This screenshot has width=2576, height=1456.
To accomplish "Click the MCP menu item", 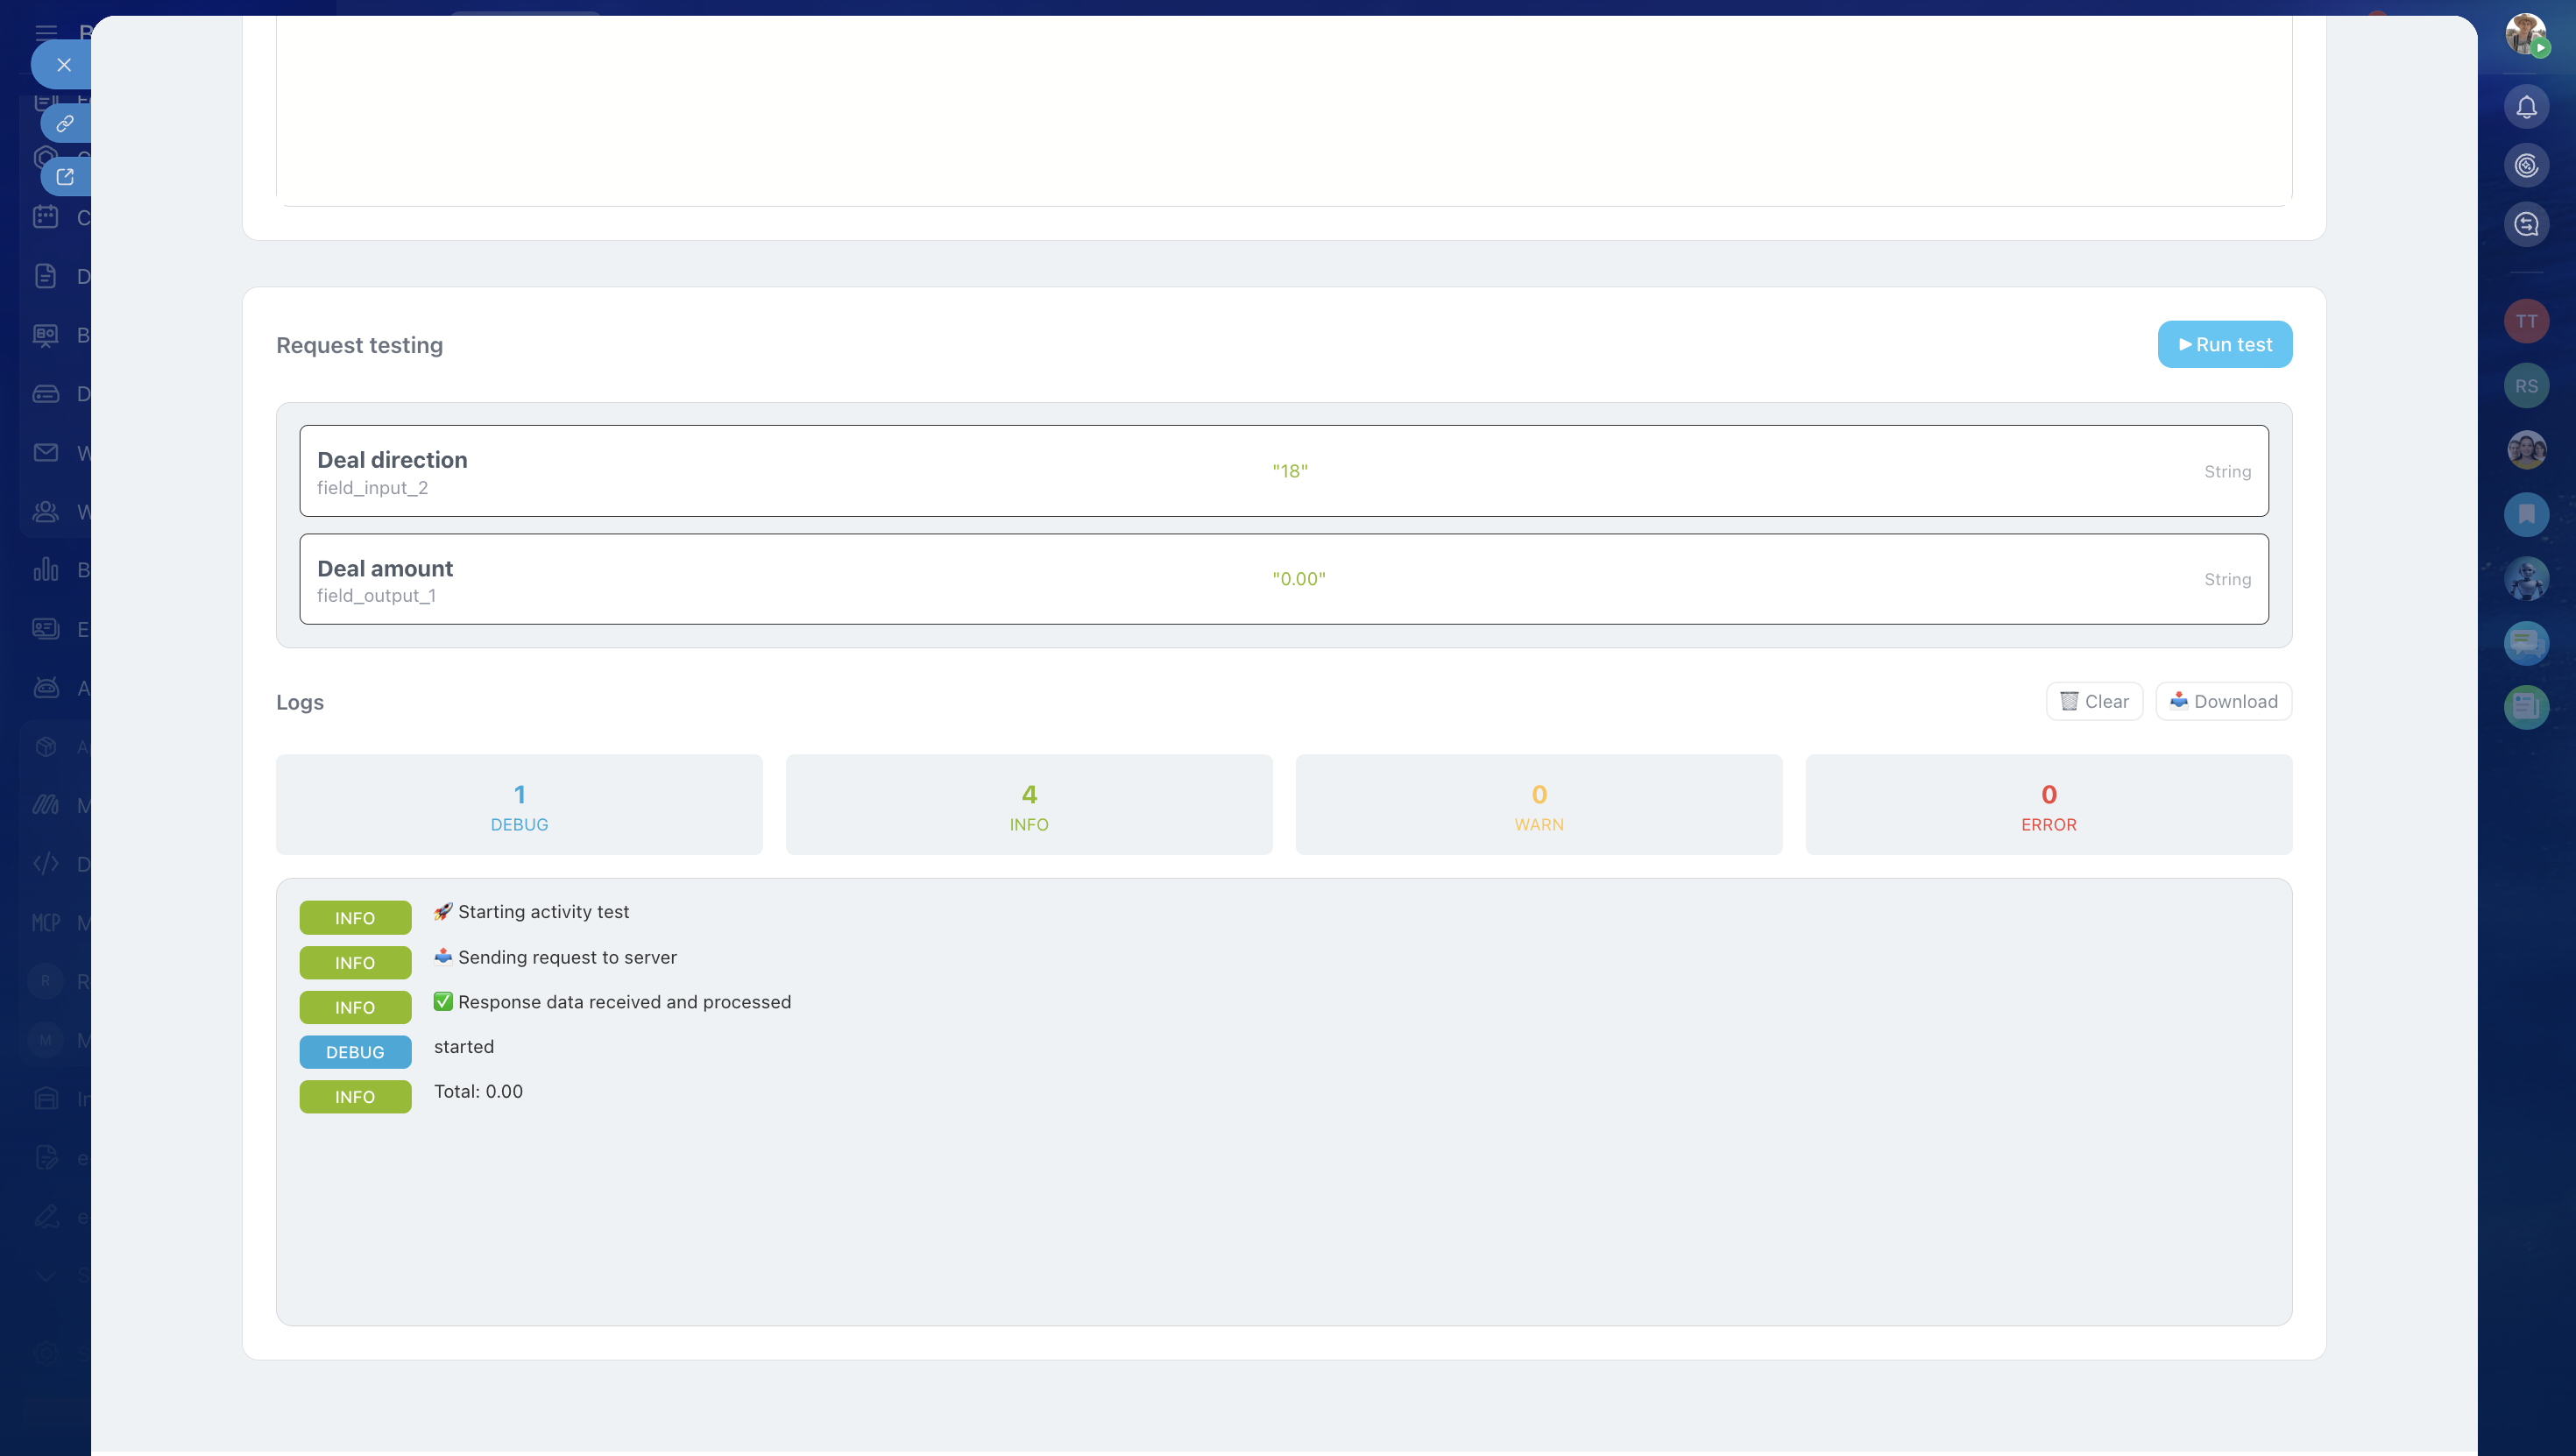I will click(46, 922).
